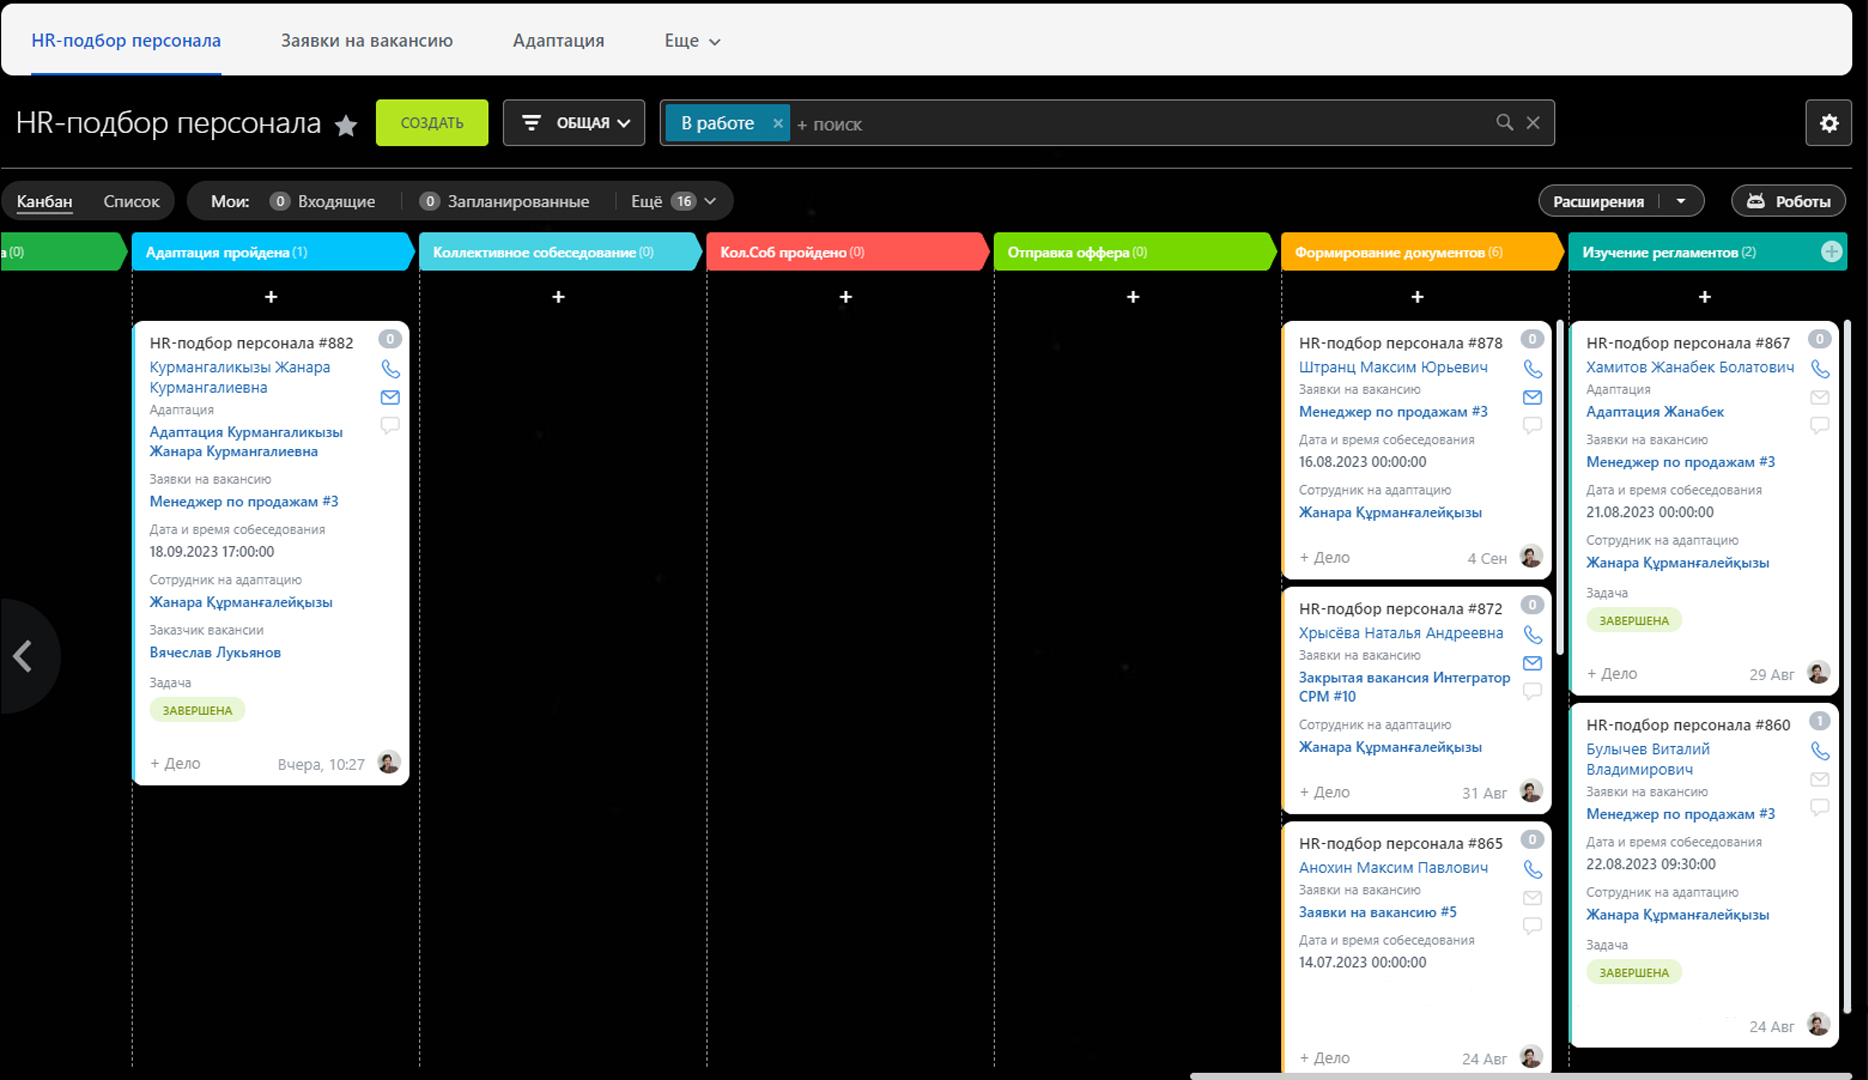Remove the В работе filter tag

pyautogui.click(x=777, y=123)
